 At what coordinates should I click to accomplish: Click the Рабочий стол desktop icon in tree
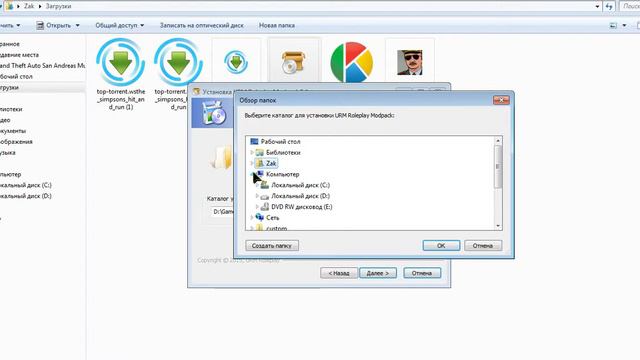(x=254, y=142)
